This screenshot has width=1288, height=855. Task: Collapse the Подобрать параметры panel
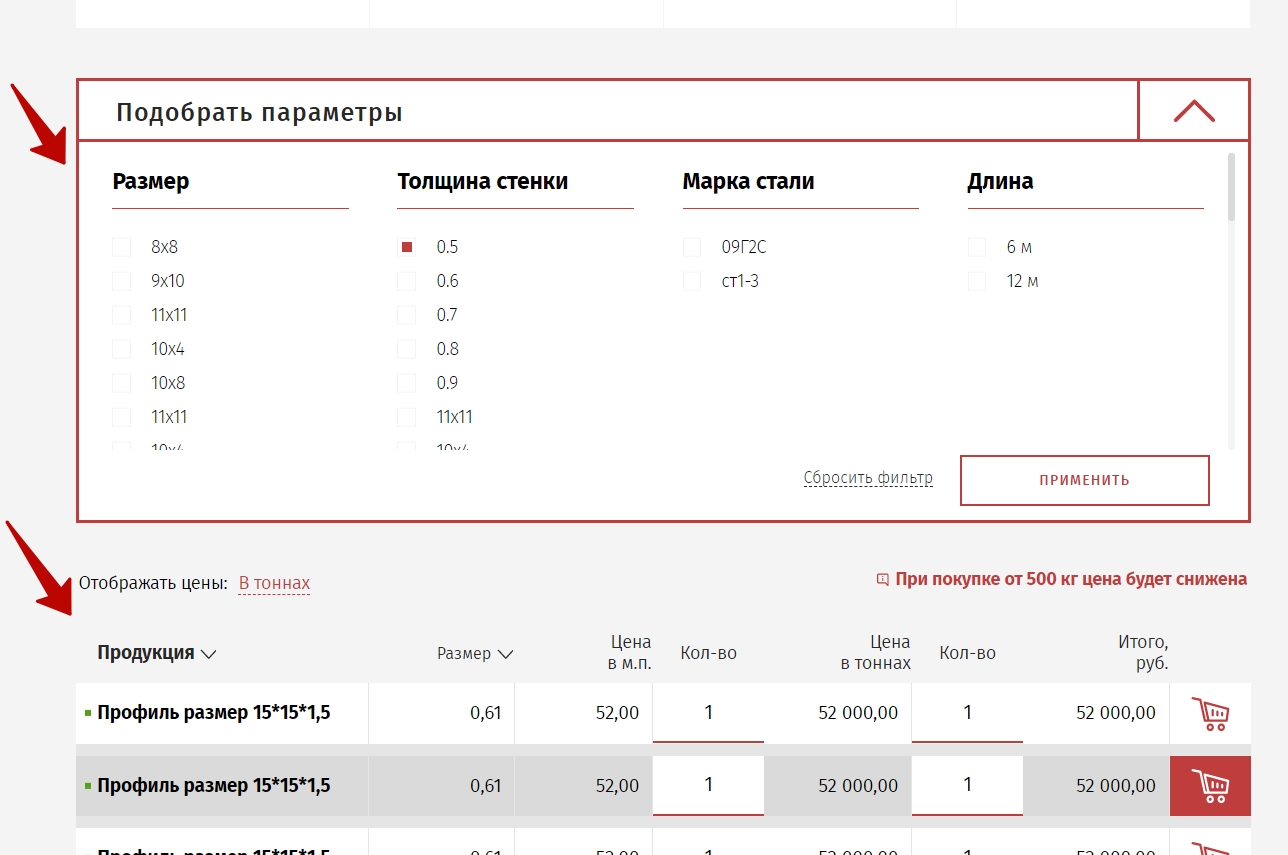coord(1193,111)
